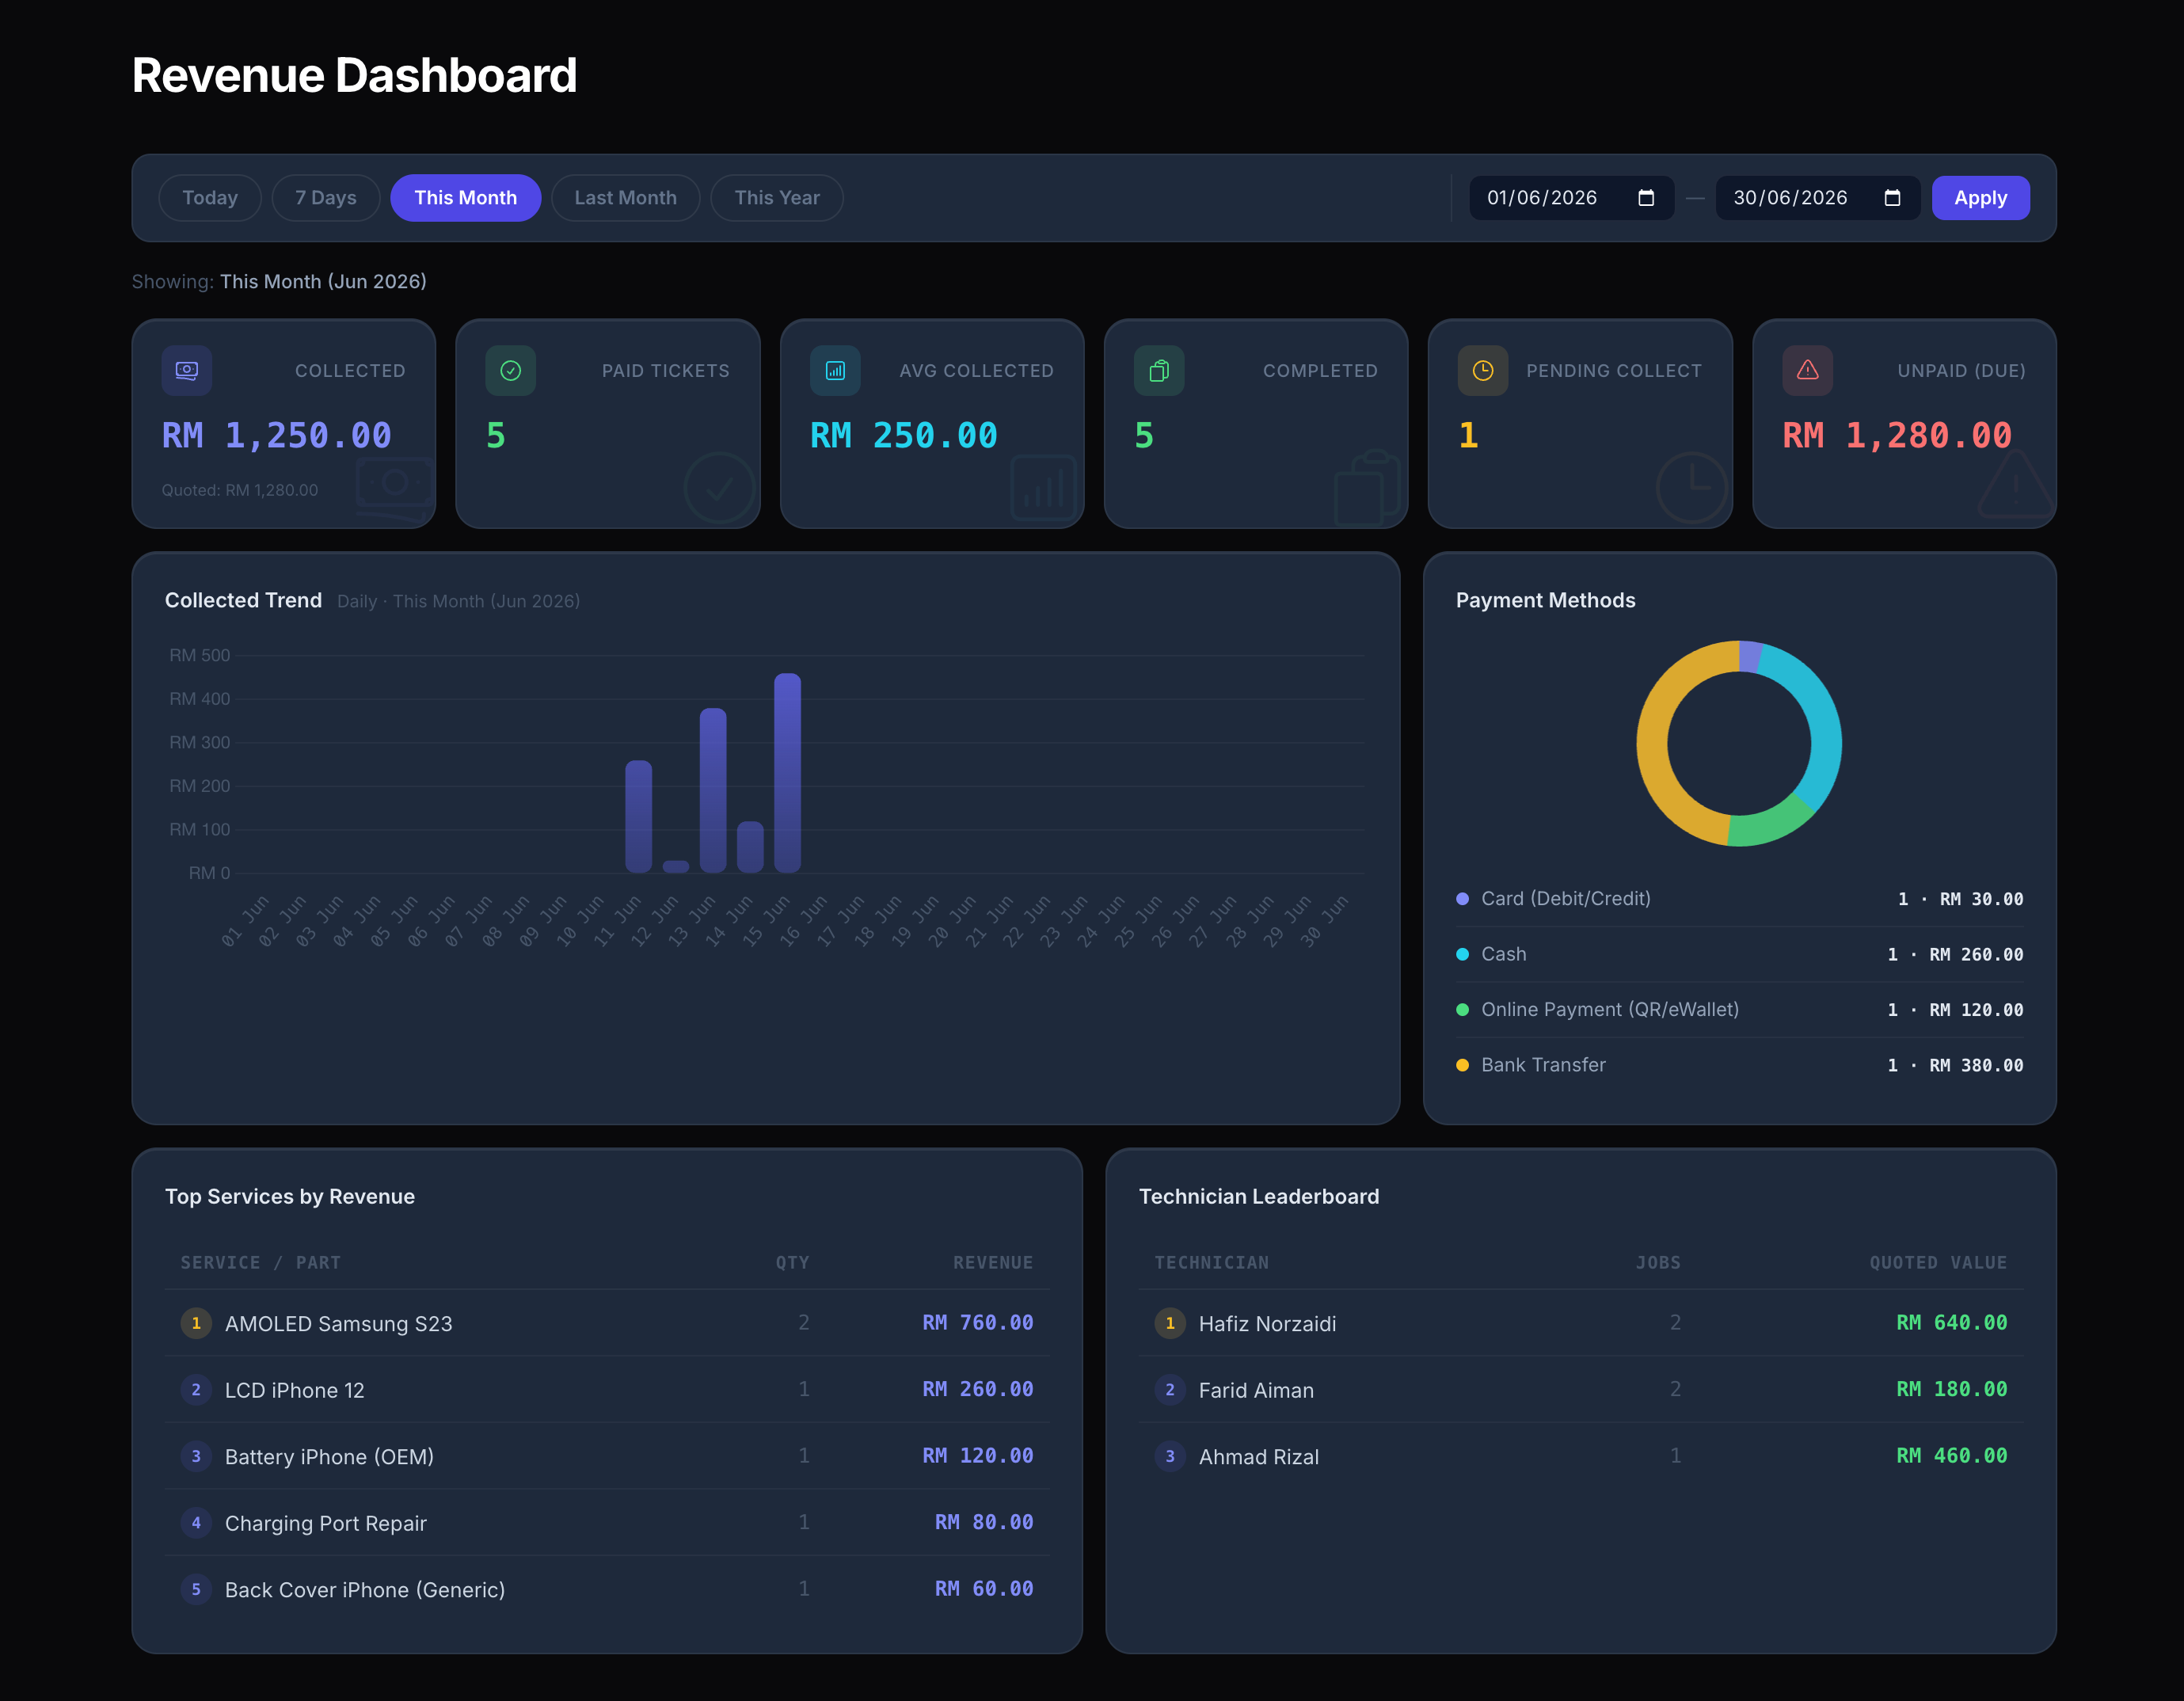
Task: Click the start date field 01/06/2026
Action: (1571, 198)
